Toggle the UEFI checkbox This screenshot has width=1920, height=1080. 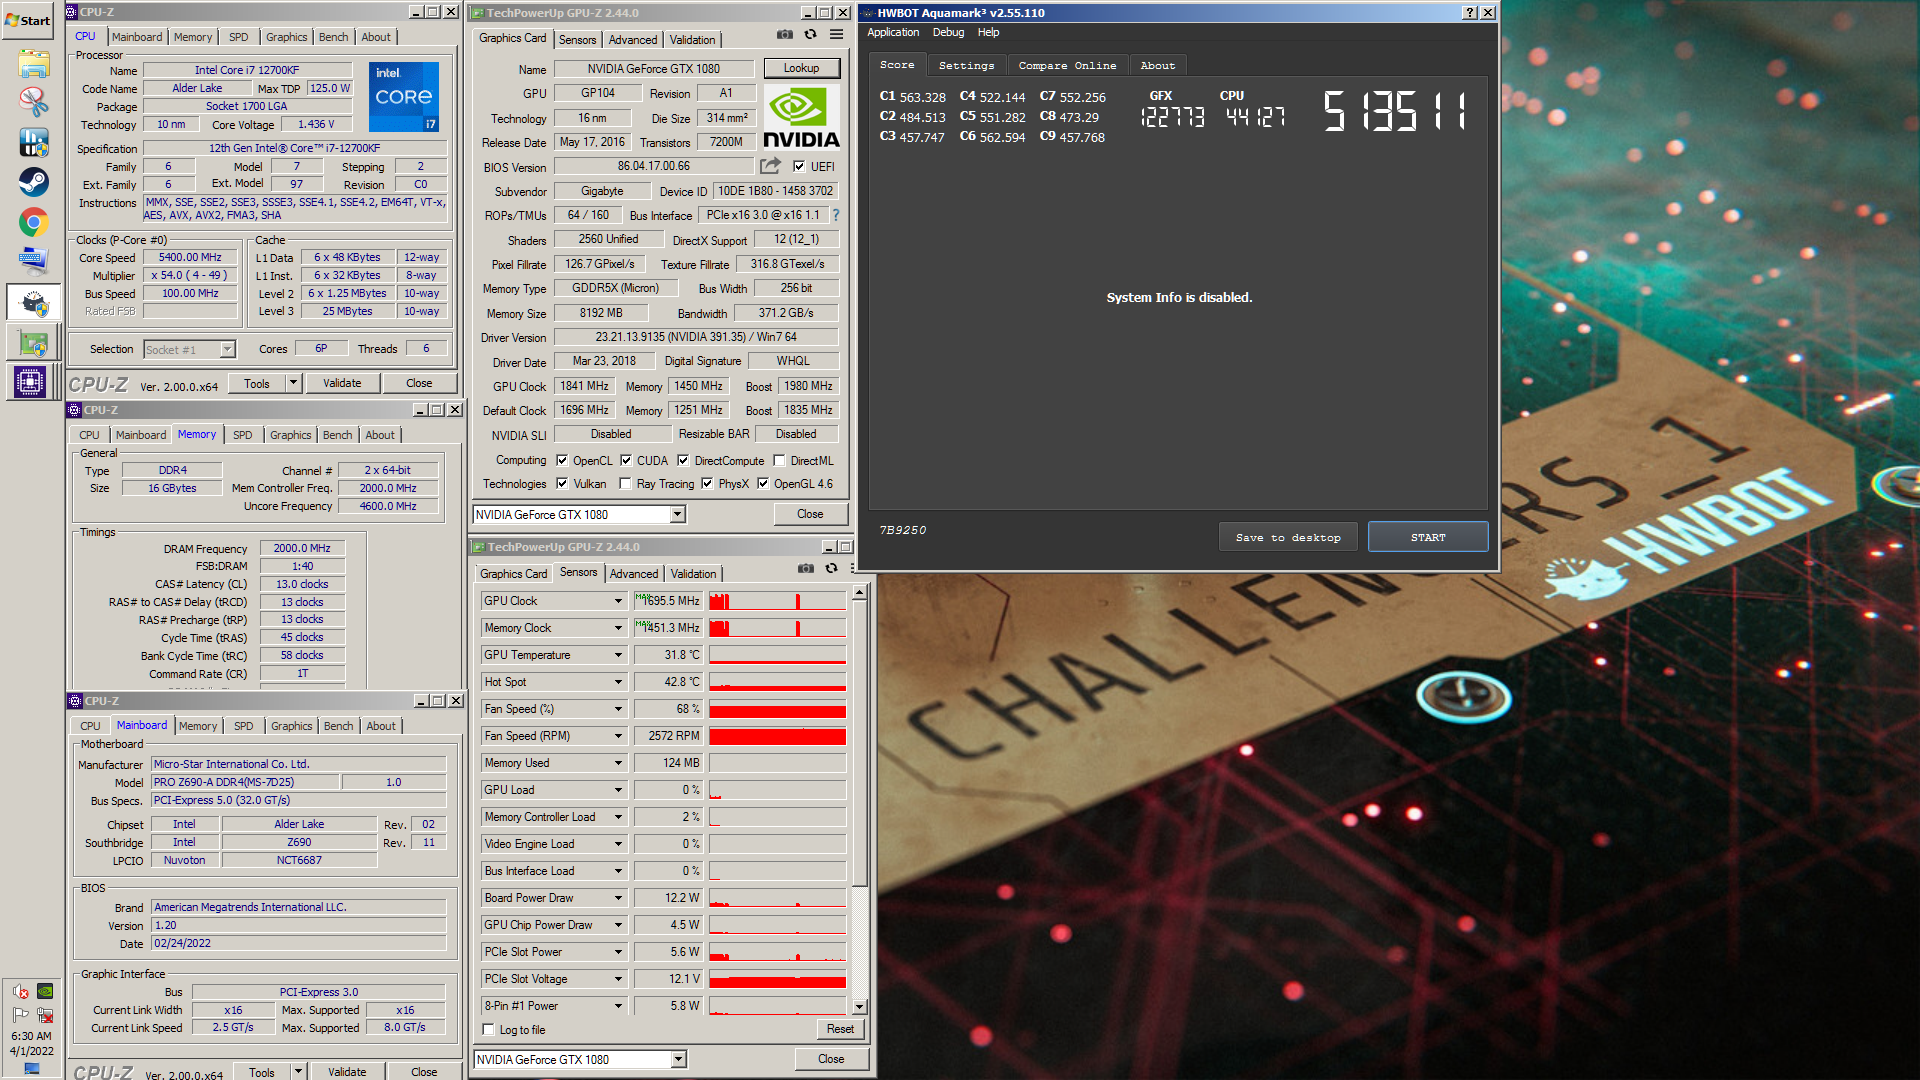coord(799,167)
